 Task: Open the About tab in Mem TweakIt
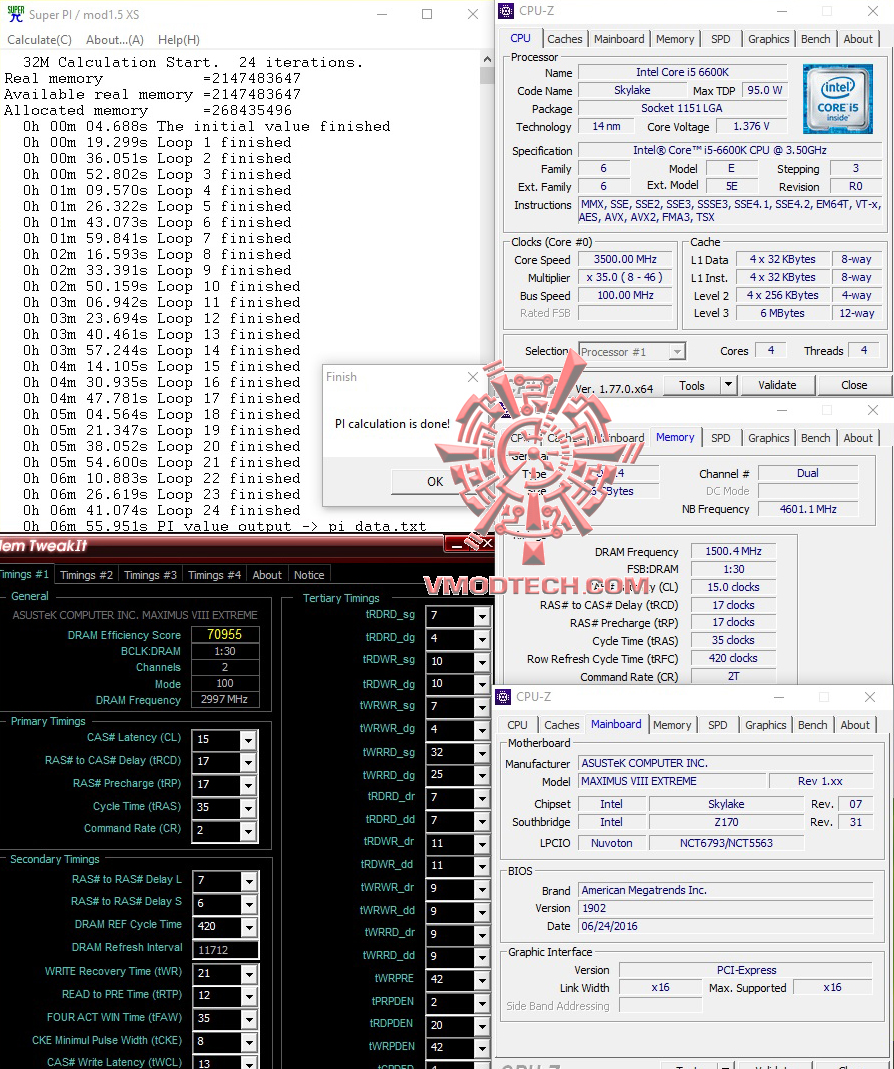267,575
